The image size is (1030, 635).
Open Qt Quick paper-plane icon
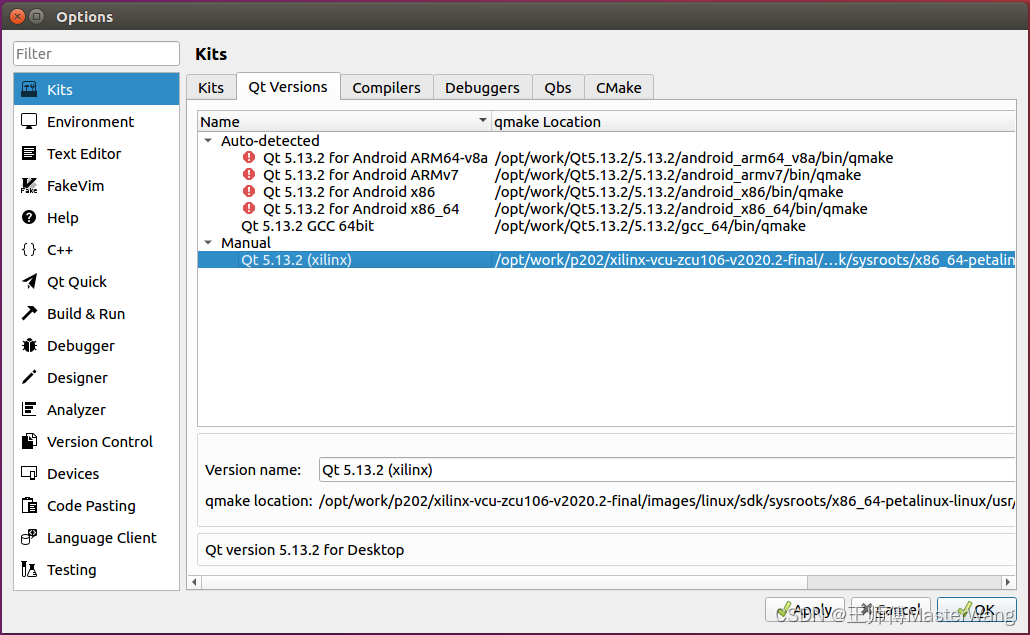pos(29,282)
